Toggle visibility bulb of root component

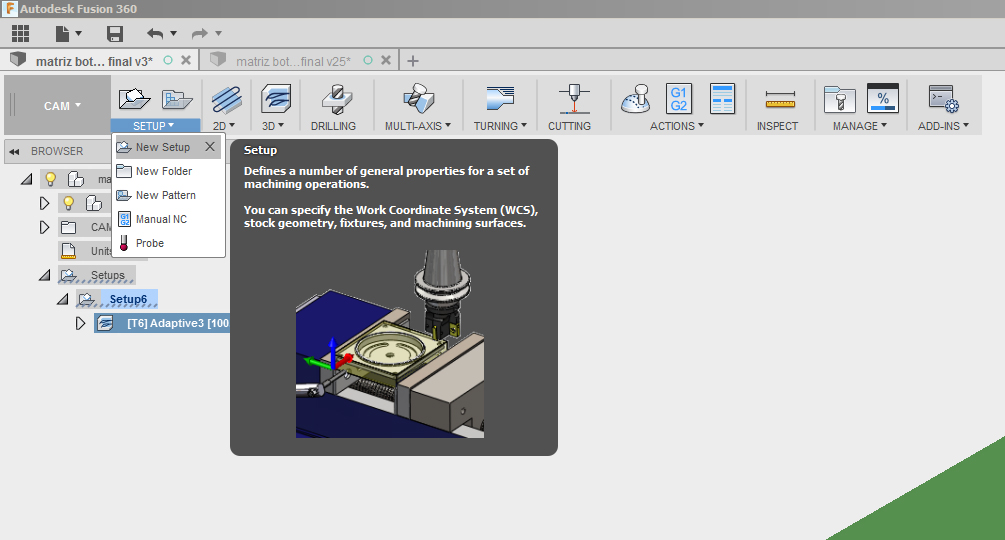51,179
